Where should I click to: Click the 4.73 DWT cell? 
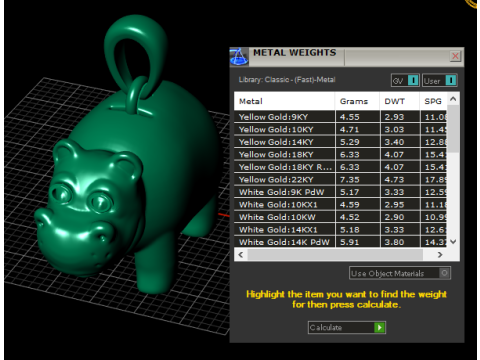coord(400,179)
